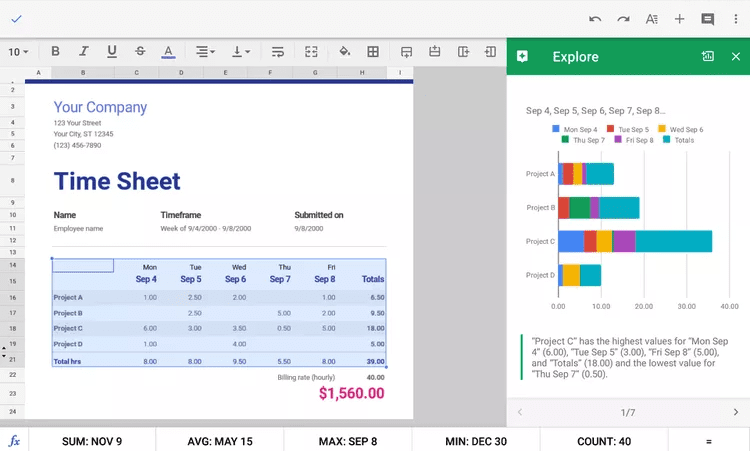Click the $1,560.00 total cell
The width and height of the screenshot is (751, 451).
click(x=352, y=393)
